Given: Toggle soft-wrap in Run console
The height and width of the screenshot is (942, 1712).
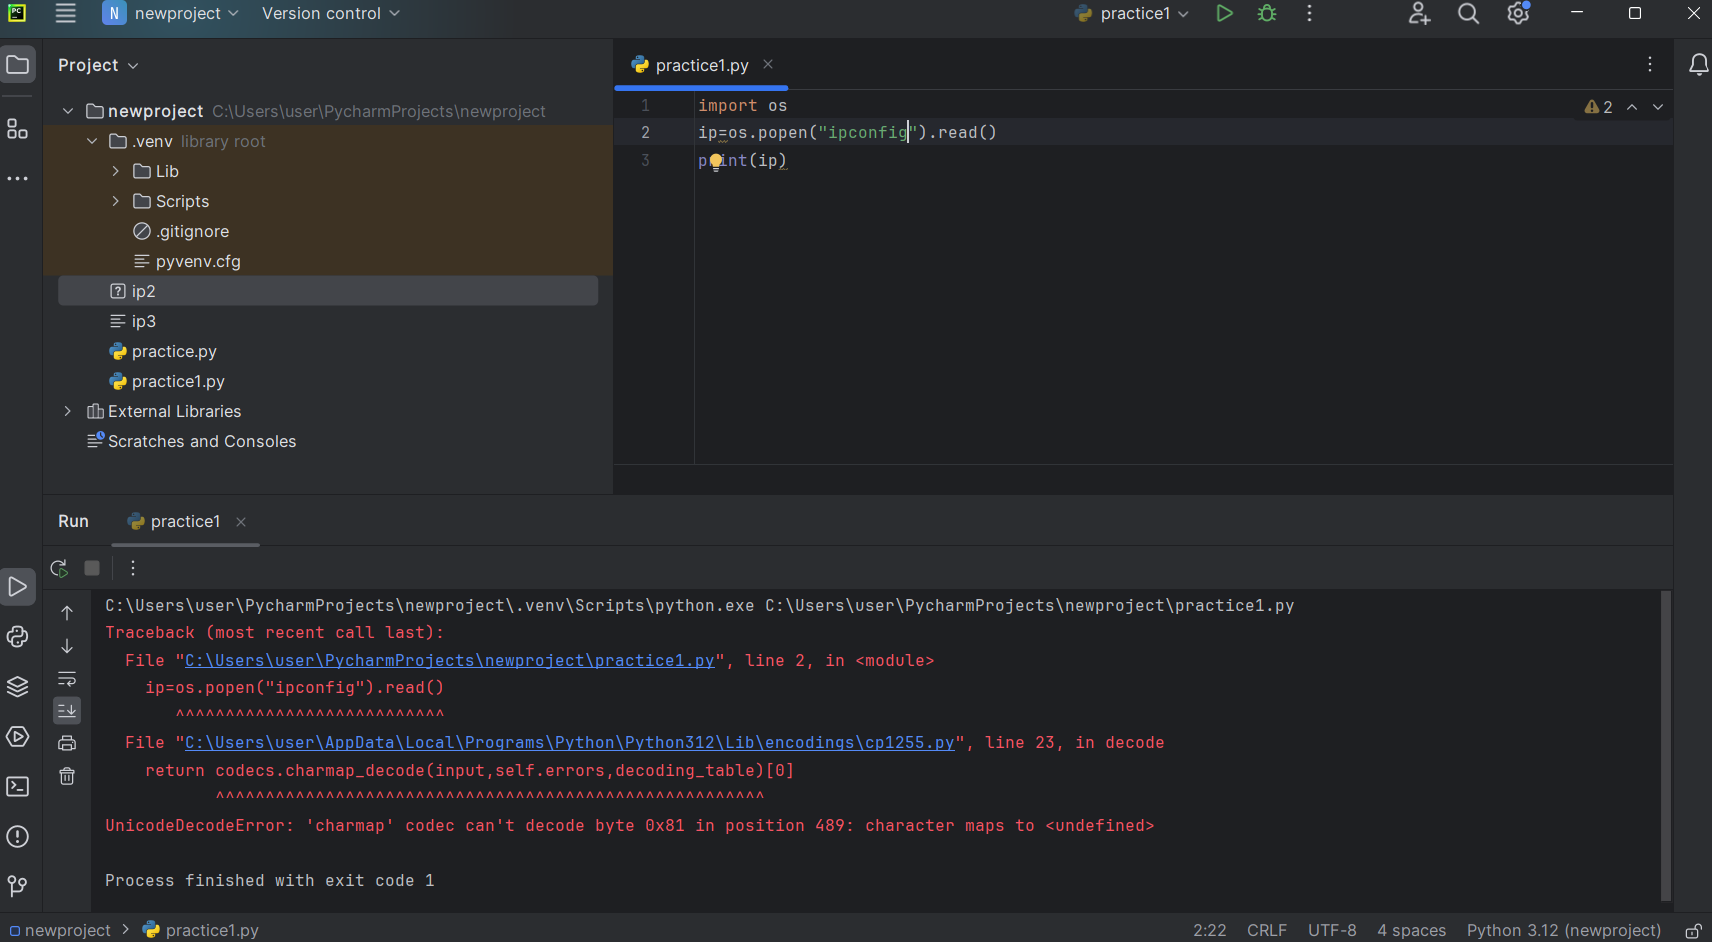Looking at the screenshot, I should [67, 680].
